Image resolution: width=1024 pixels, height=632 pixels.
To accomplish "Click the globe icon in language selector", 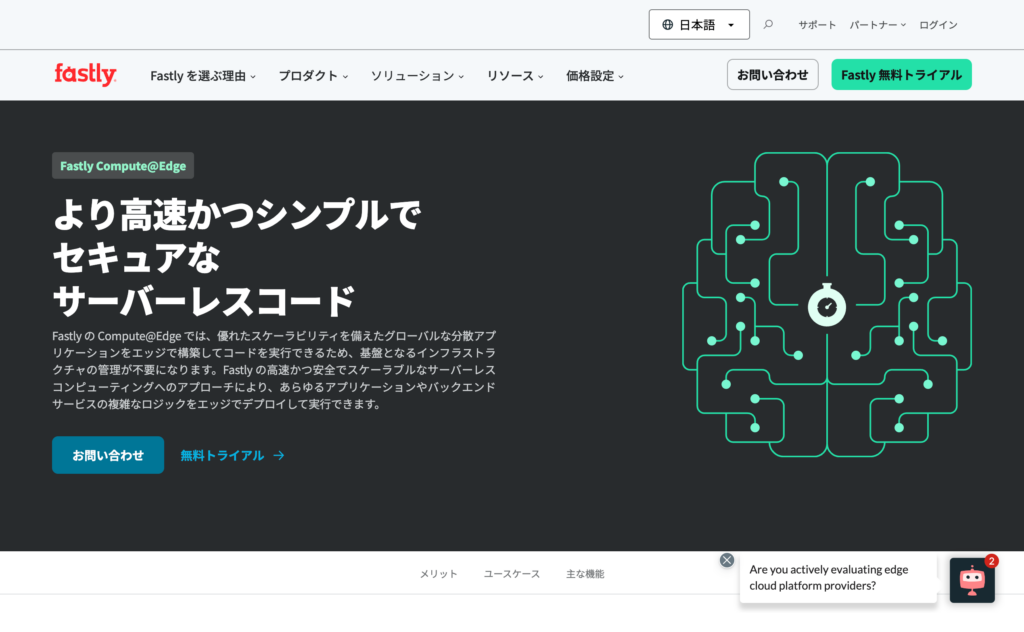I will pyautogui.click(x=667, y=25).
